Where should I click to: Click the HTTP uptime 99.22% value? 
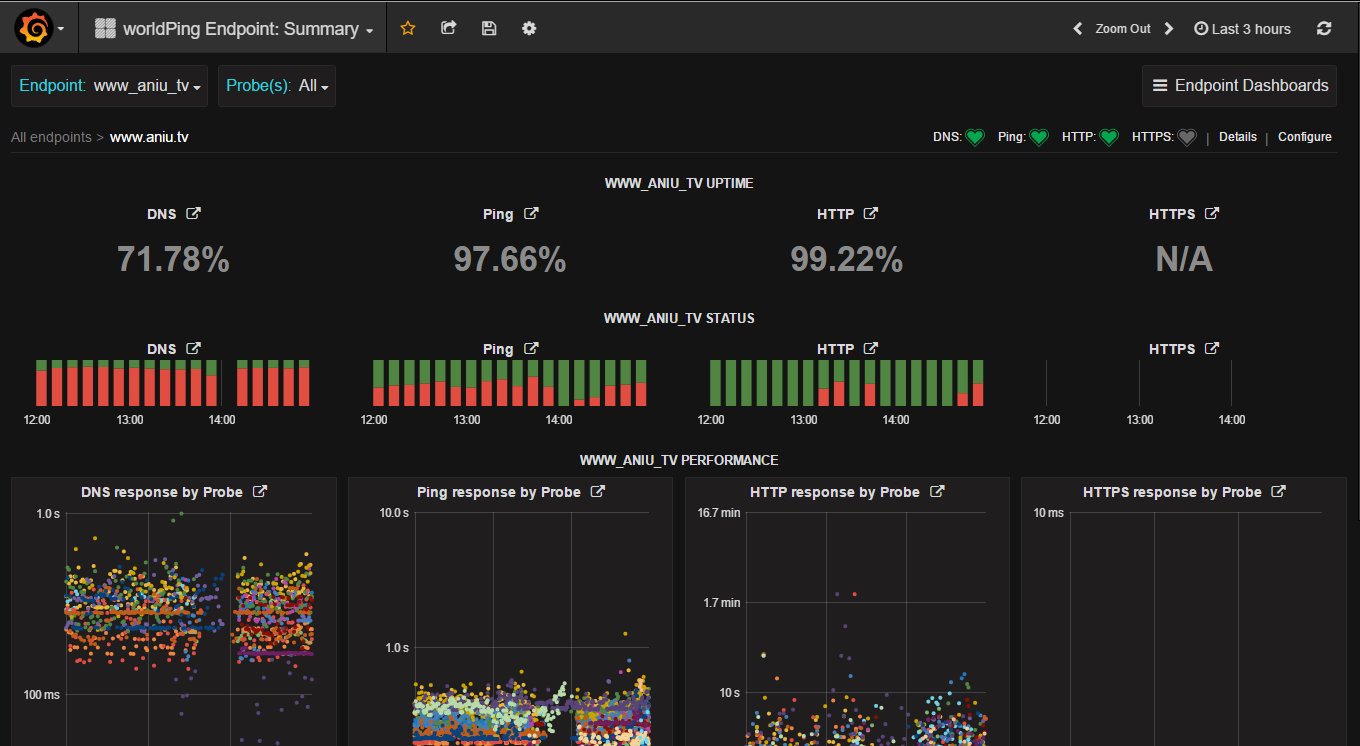tap(847, 259)
